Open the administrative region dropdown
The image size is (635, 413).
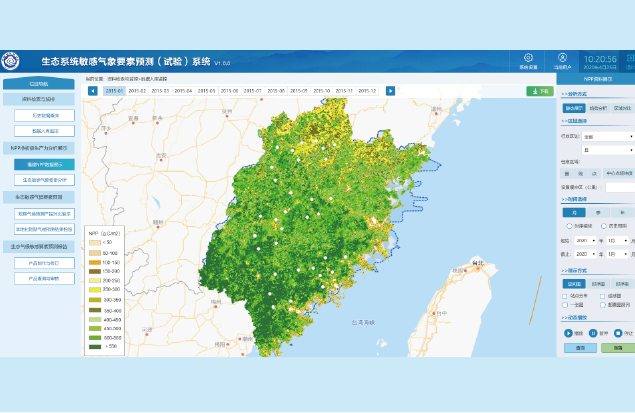(x=607, y=136)
